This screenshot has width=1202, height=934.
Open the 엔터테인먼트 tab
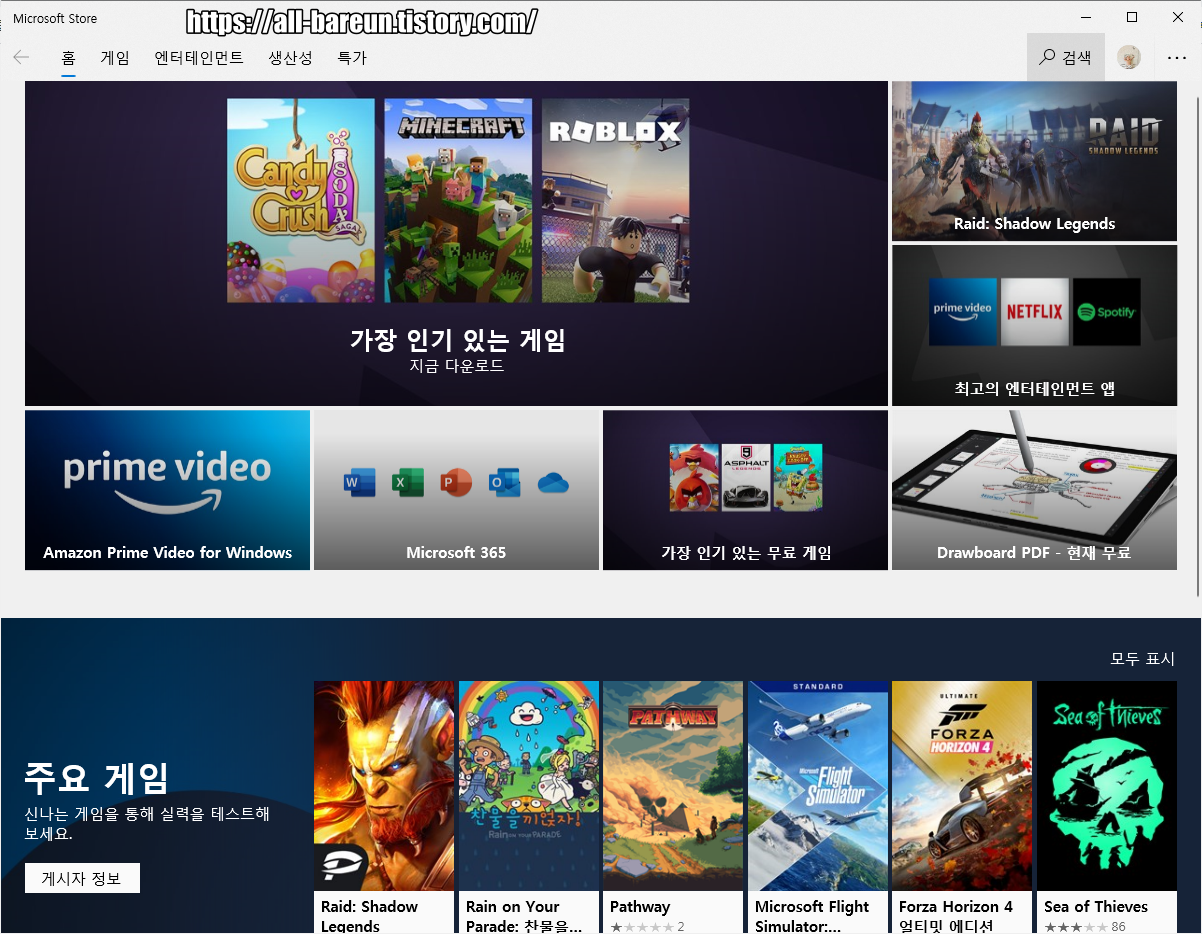pos(199,58)
